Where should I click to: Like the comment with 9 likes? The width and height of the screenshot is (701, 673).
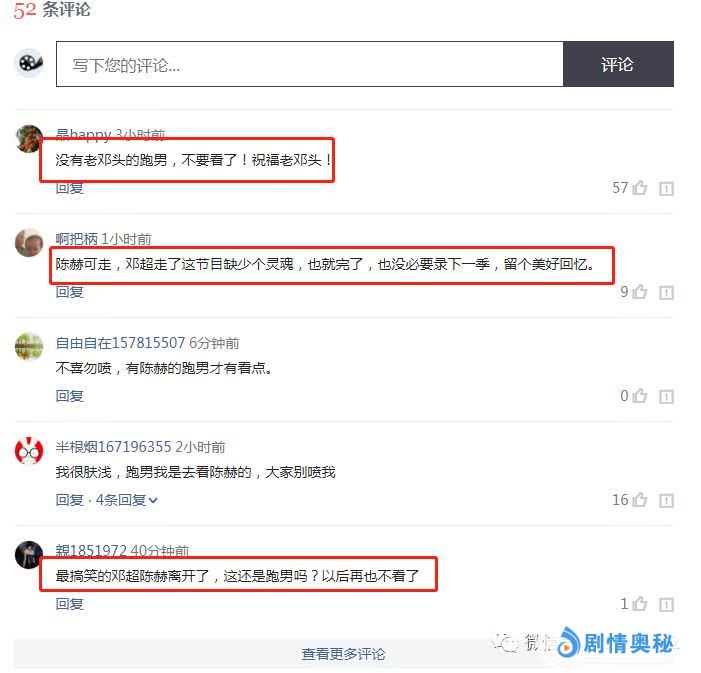pos(640,292)
